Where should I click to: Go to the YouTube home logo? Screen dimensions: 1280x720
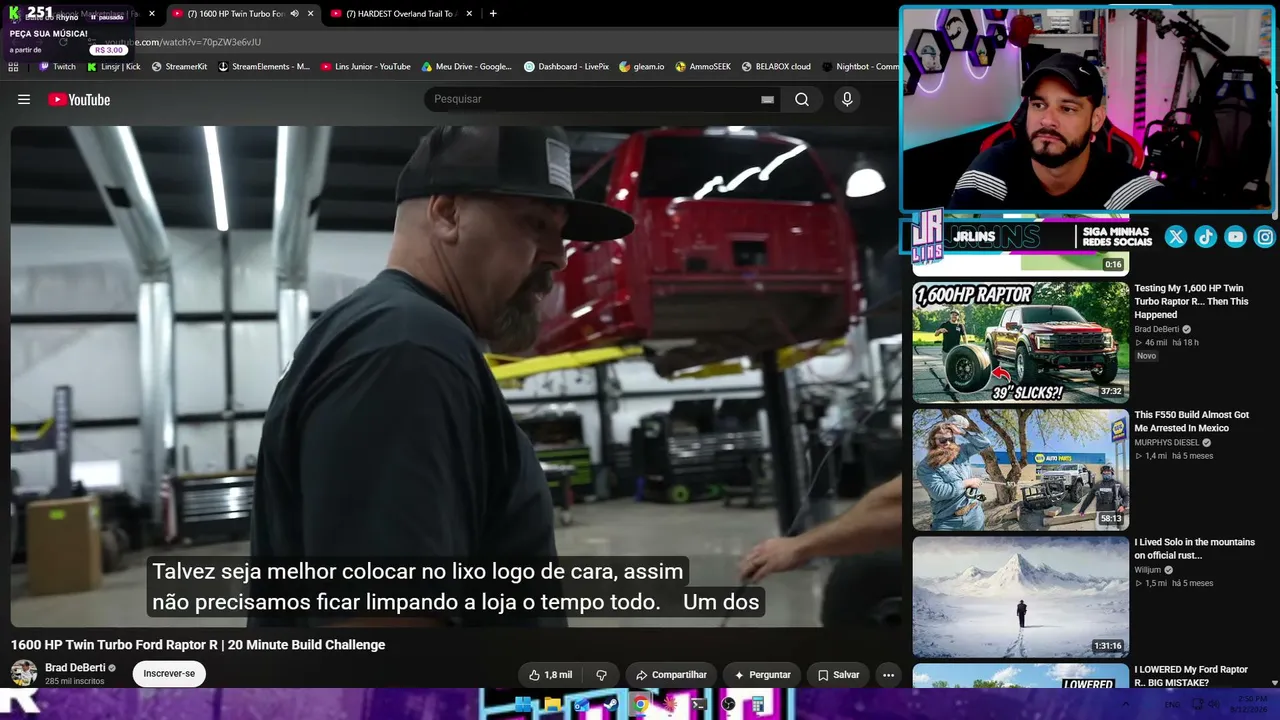point(79,99)
